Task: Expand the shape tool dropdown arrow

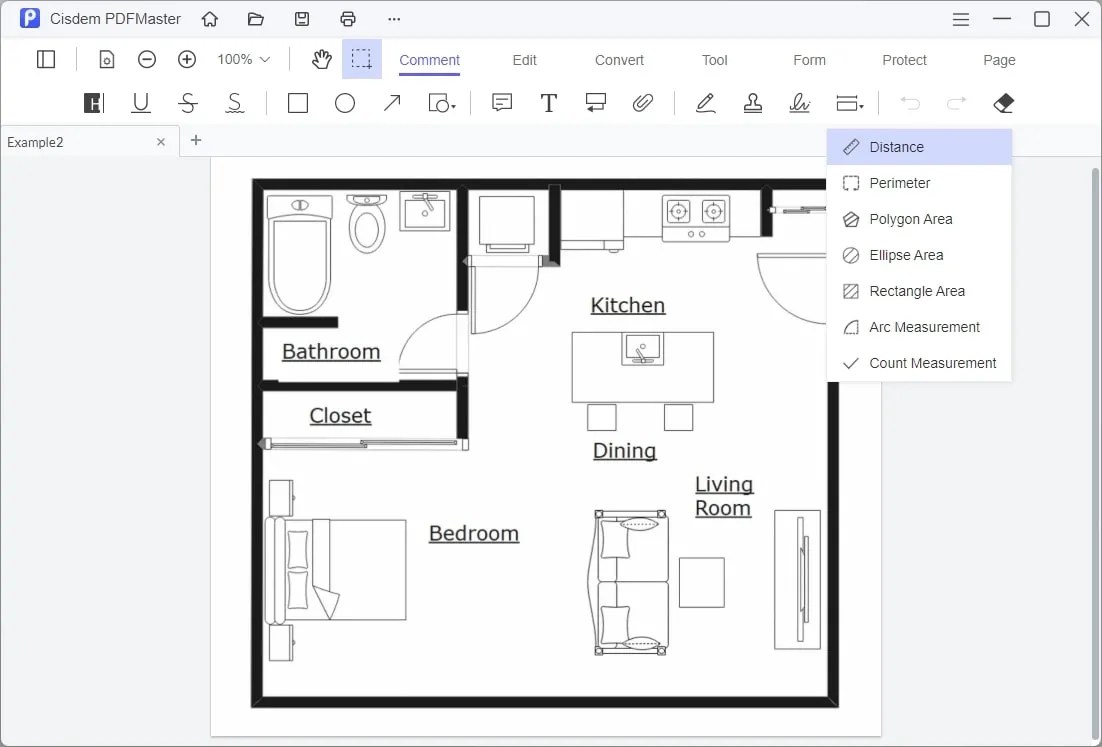Action: coord(453,107)
